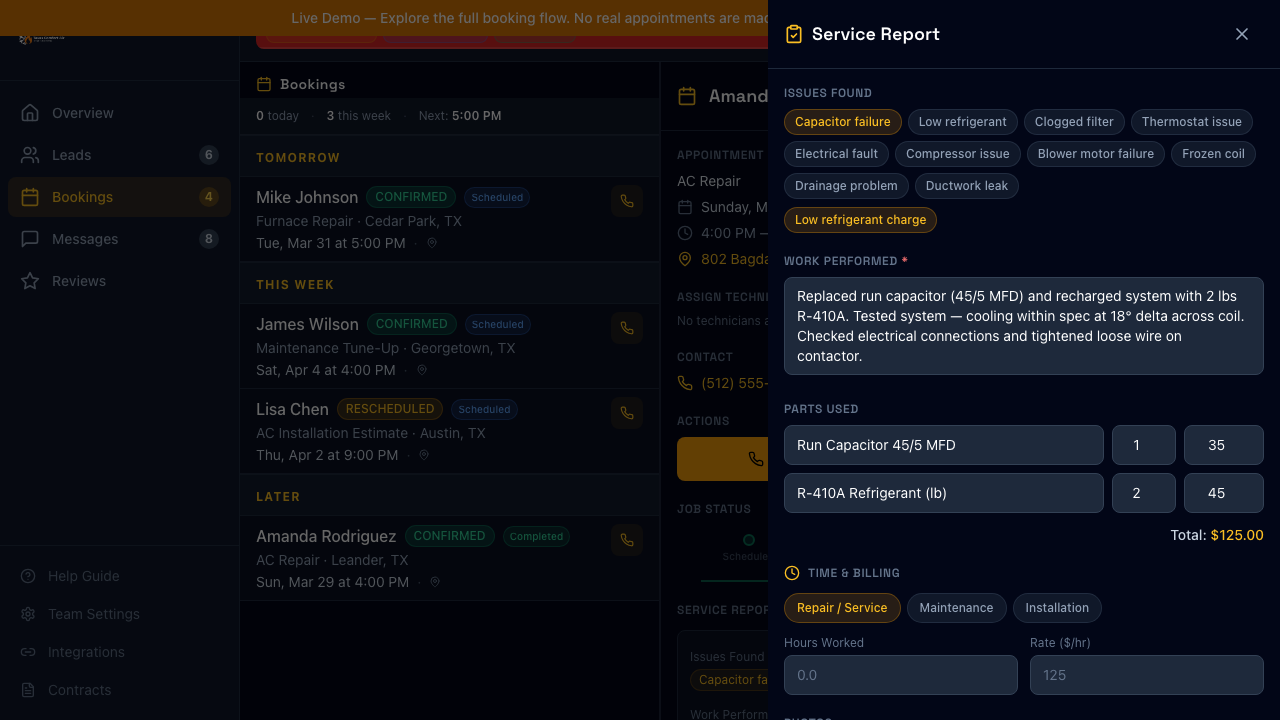Click the Hours Worked input field
Viewport: 1280px width, 720px height.
900,675
